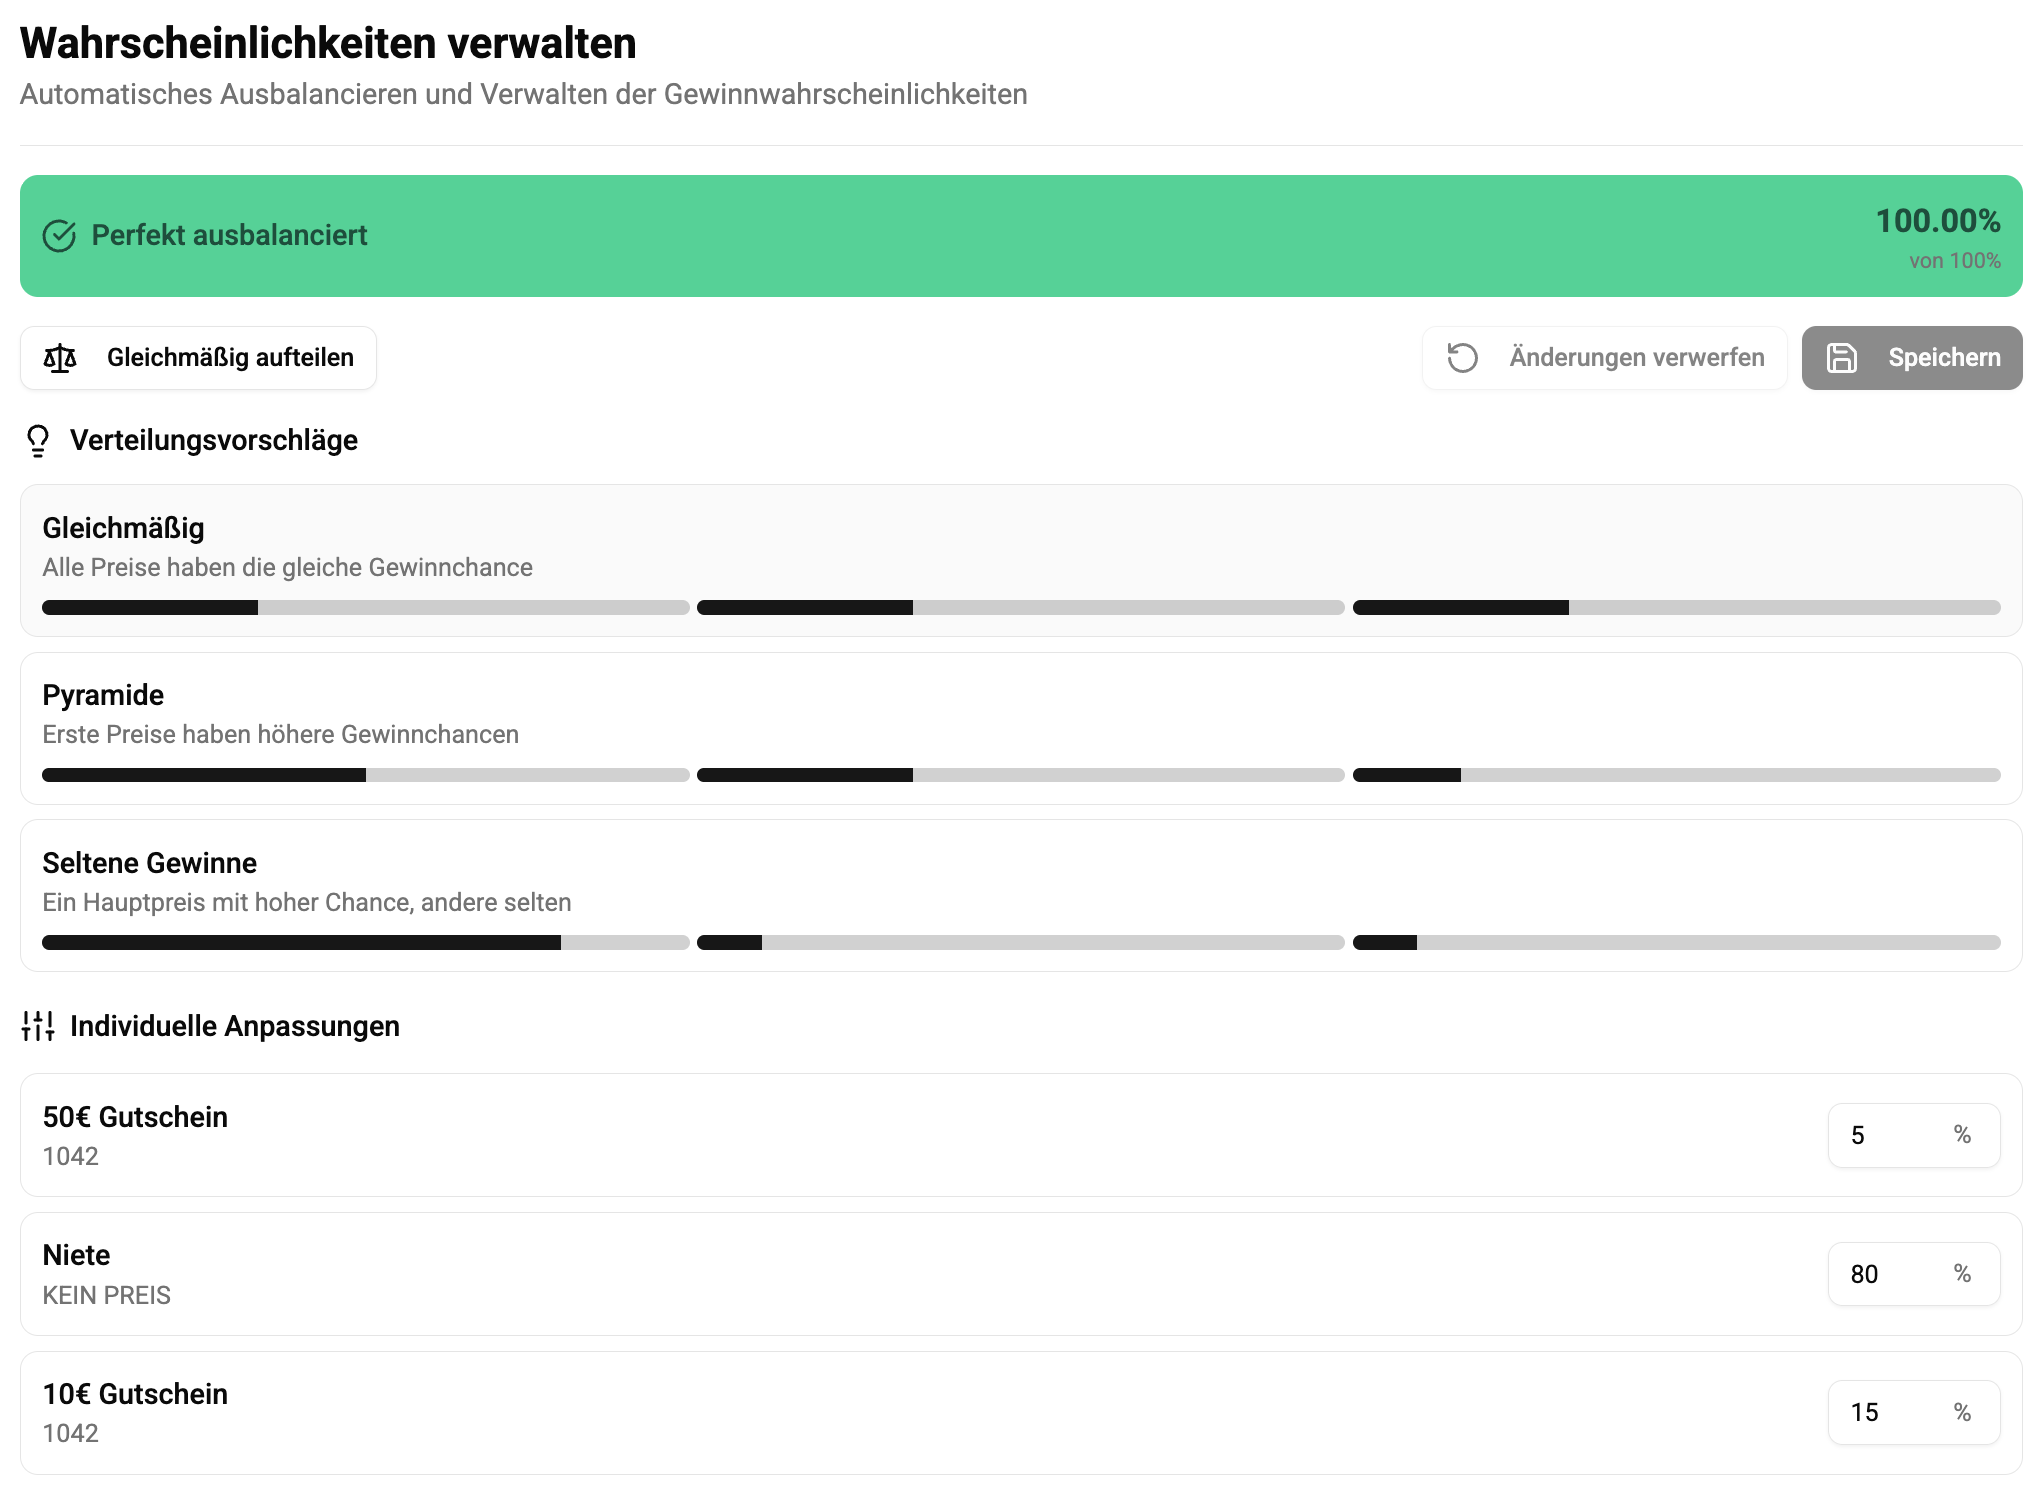Click first progress bar under Seltene Gewinne
The width and height of the screenshot is (2038, 1504).
pos(365,942)
